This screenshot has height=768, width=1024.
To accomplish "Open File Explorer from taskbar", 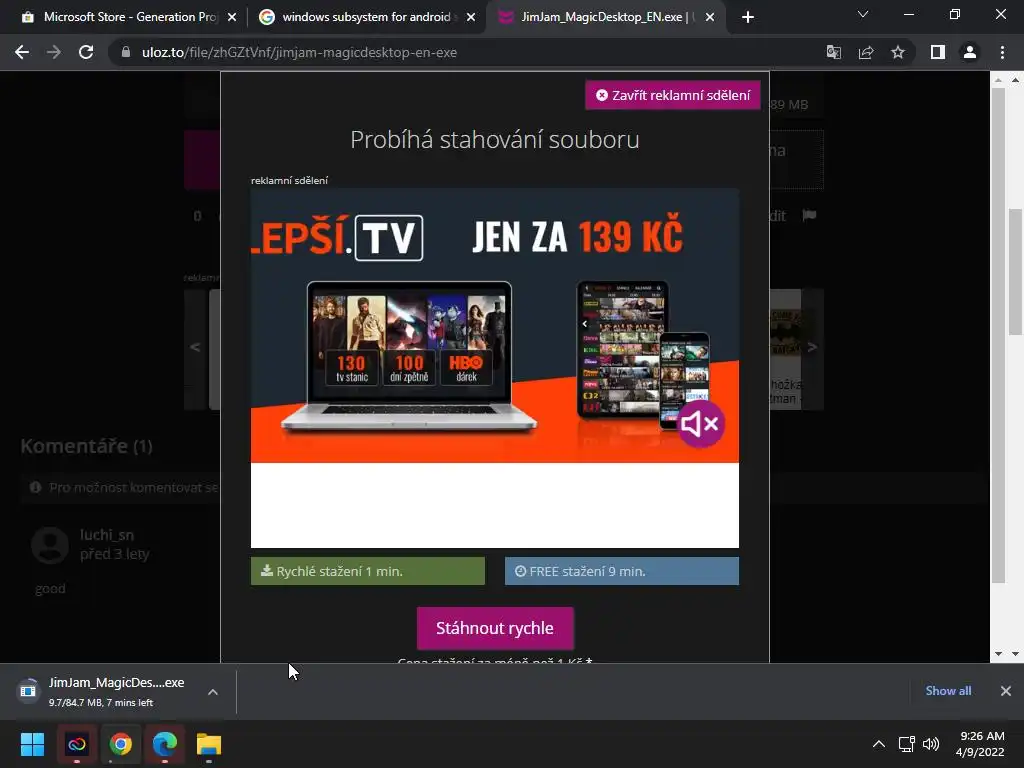I will pyautogui.click(x=209, y=744).
